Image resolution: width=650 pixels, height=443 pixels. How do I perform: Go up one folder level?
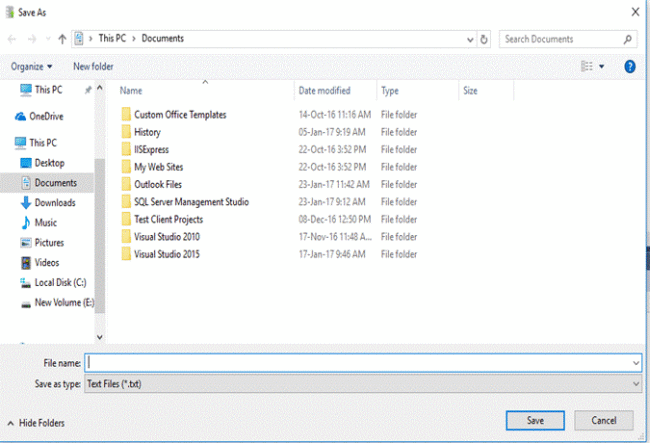pos(62,39)
